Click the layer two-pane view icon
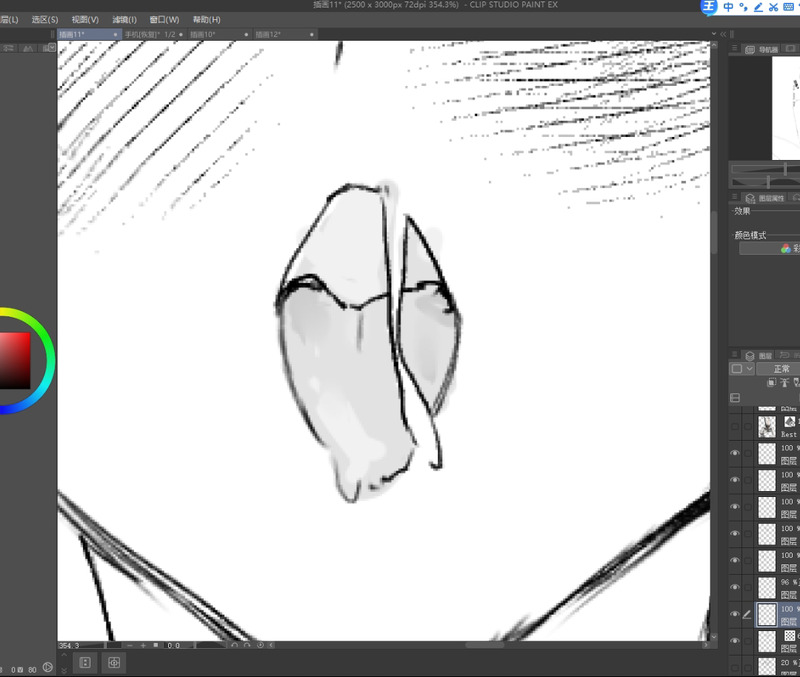The height and width of the screenshot is (677, 800). click(x=735, y=398)
